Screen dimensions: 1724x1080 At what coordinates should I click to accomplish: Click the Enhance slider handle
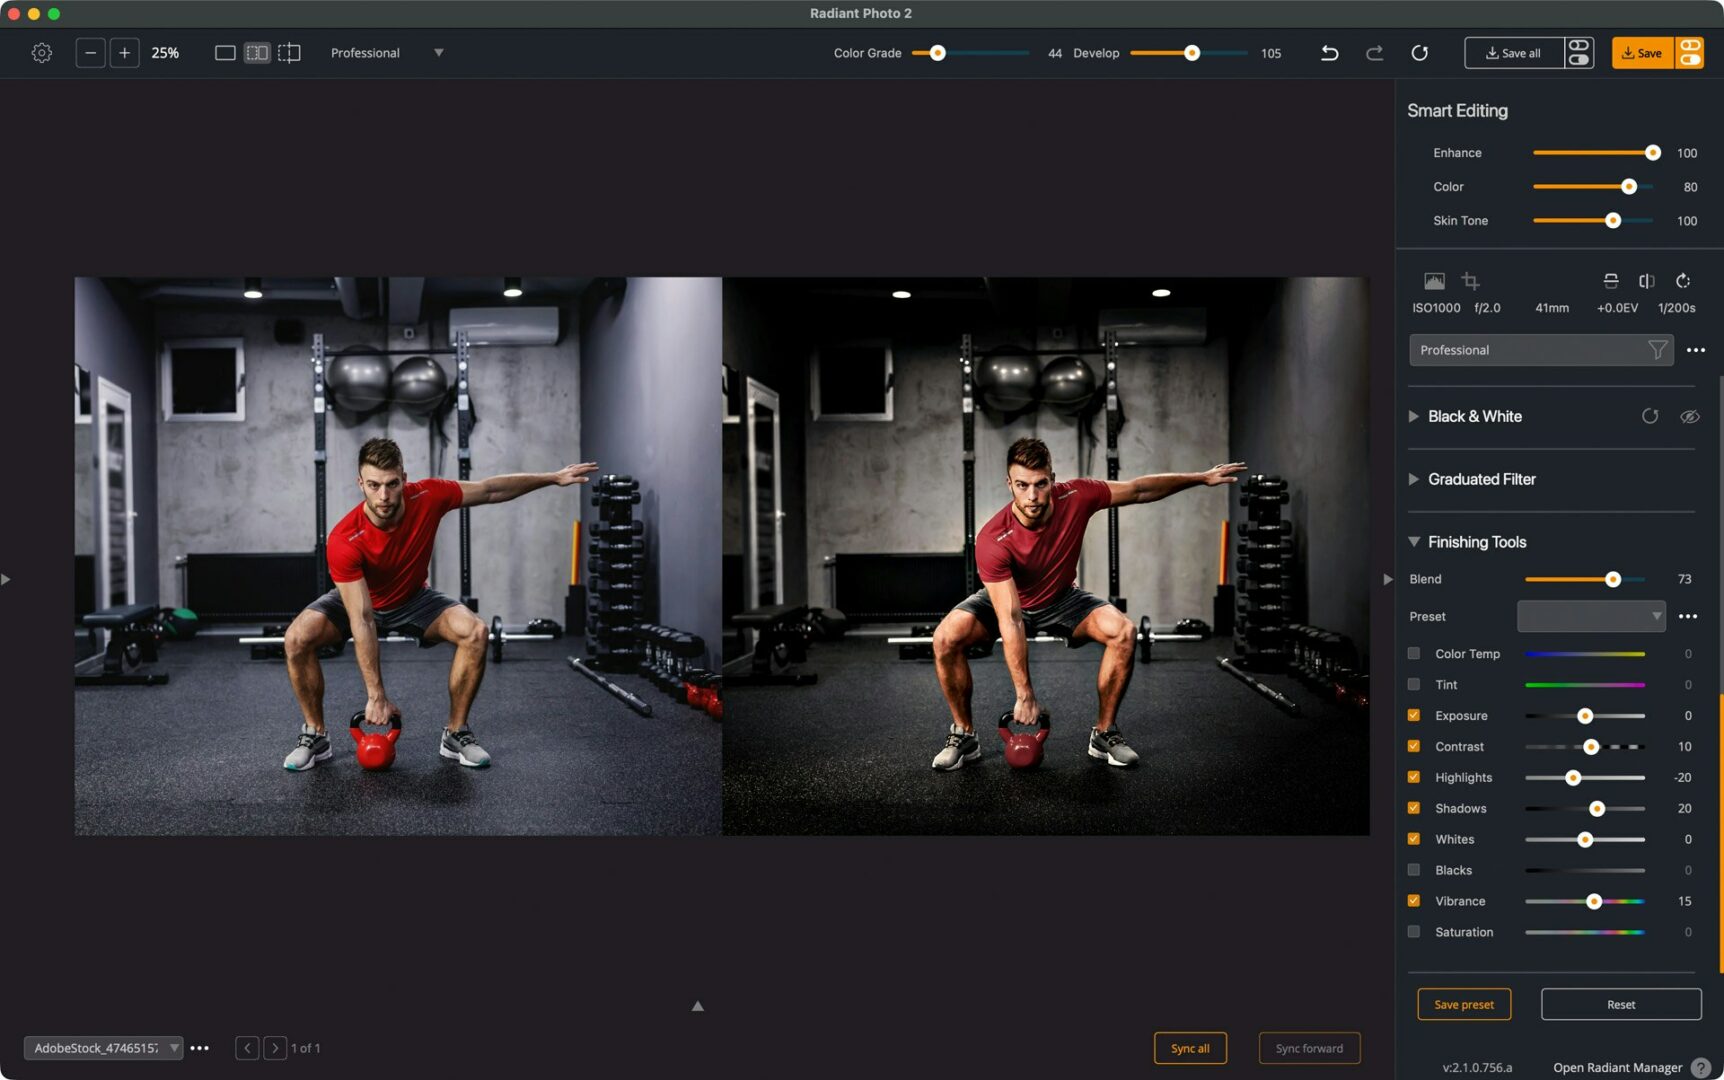pos(1652,153)
